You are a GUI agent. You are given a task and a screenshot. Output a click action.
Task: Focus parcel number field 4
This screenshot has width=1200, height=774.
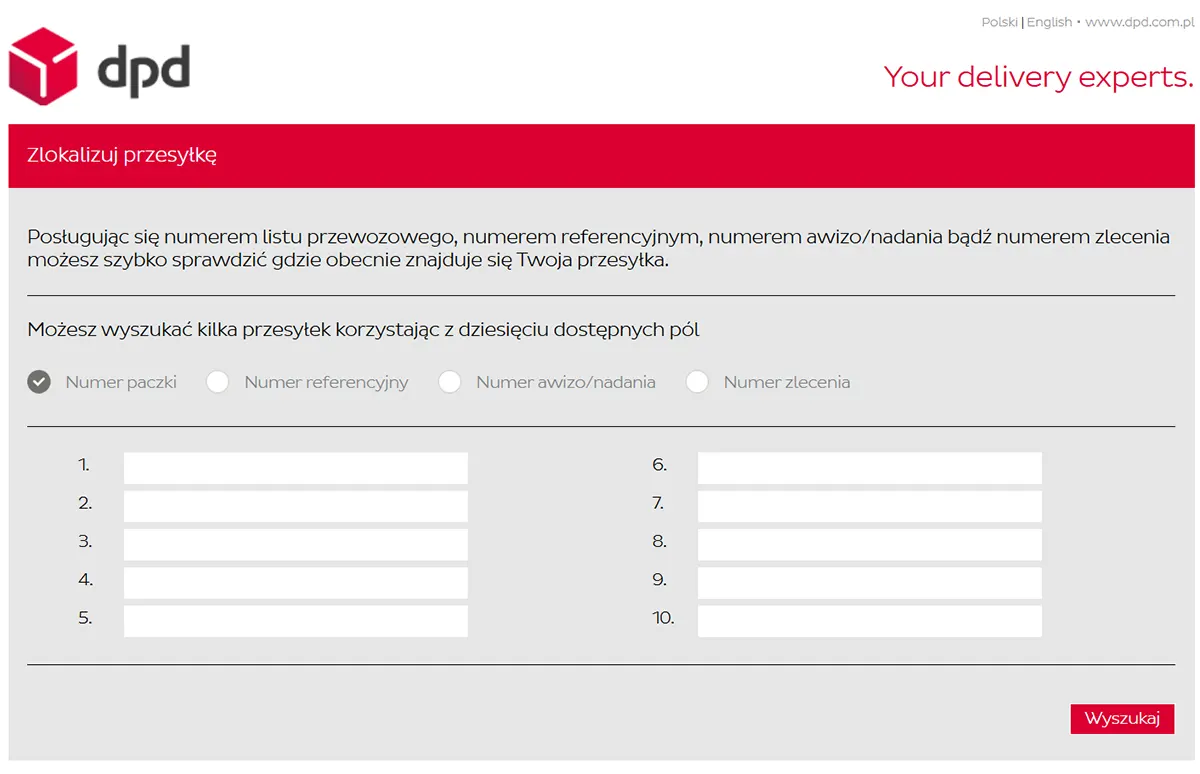295,583
